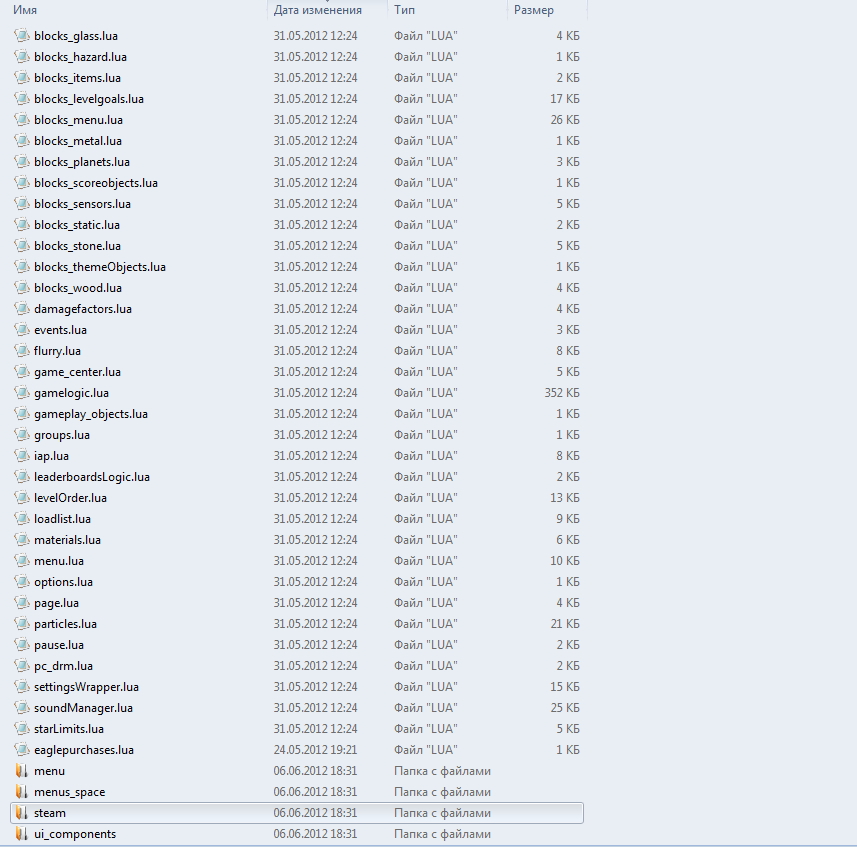
Task: Click the blocks_hazard.lua file icon
Action: click(21, 56)
